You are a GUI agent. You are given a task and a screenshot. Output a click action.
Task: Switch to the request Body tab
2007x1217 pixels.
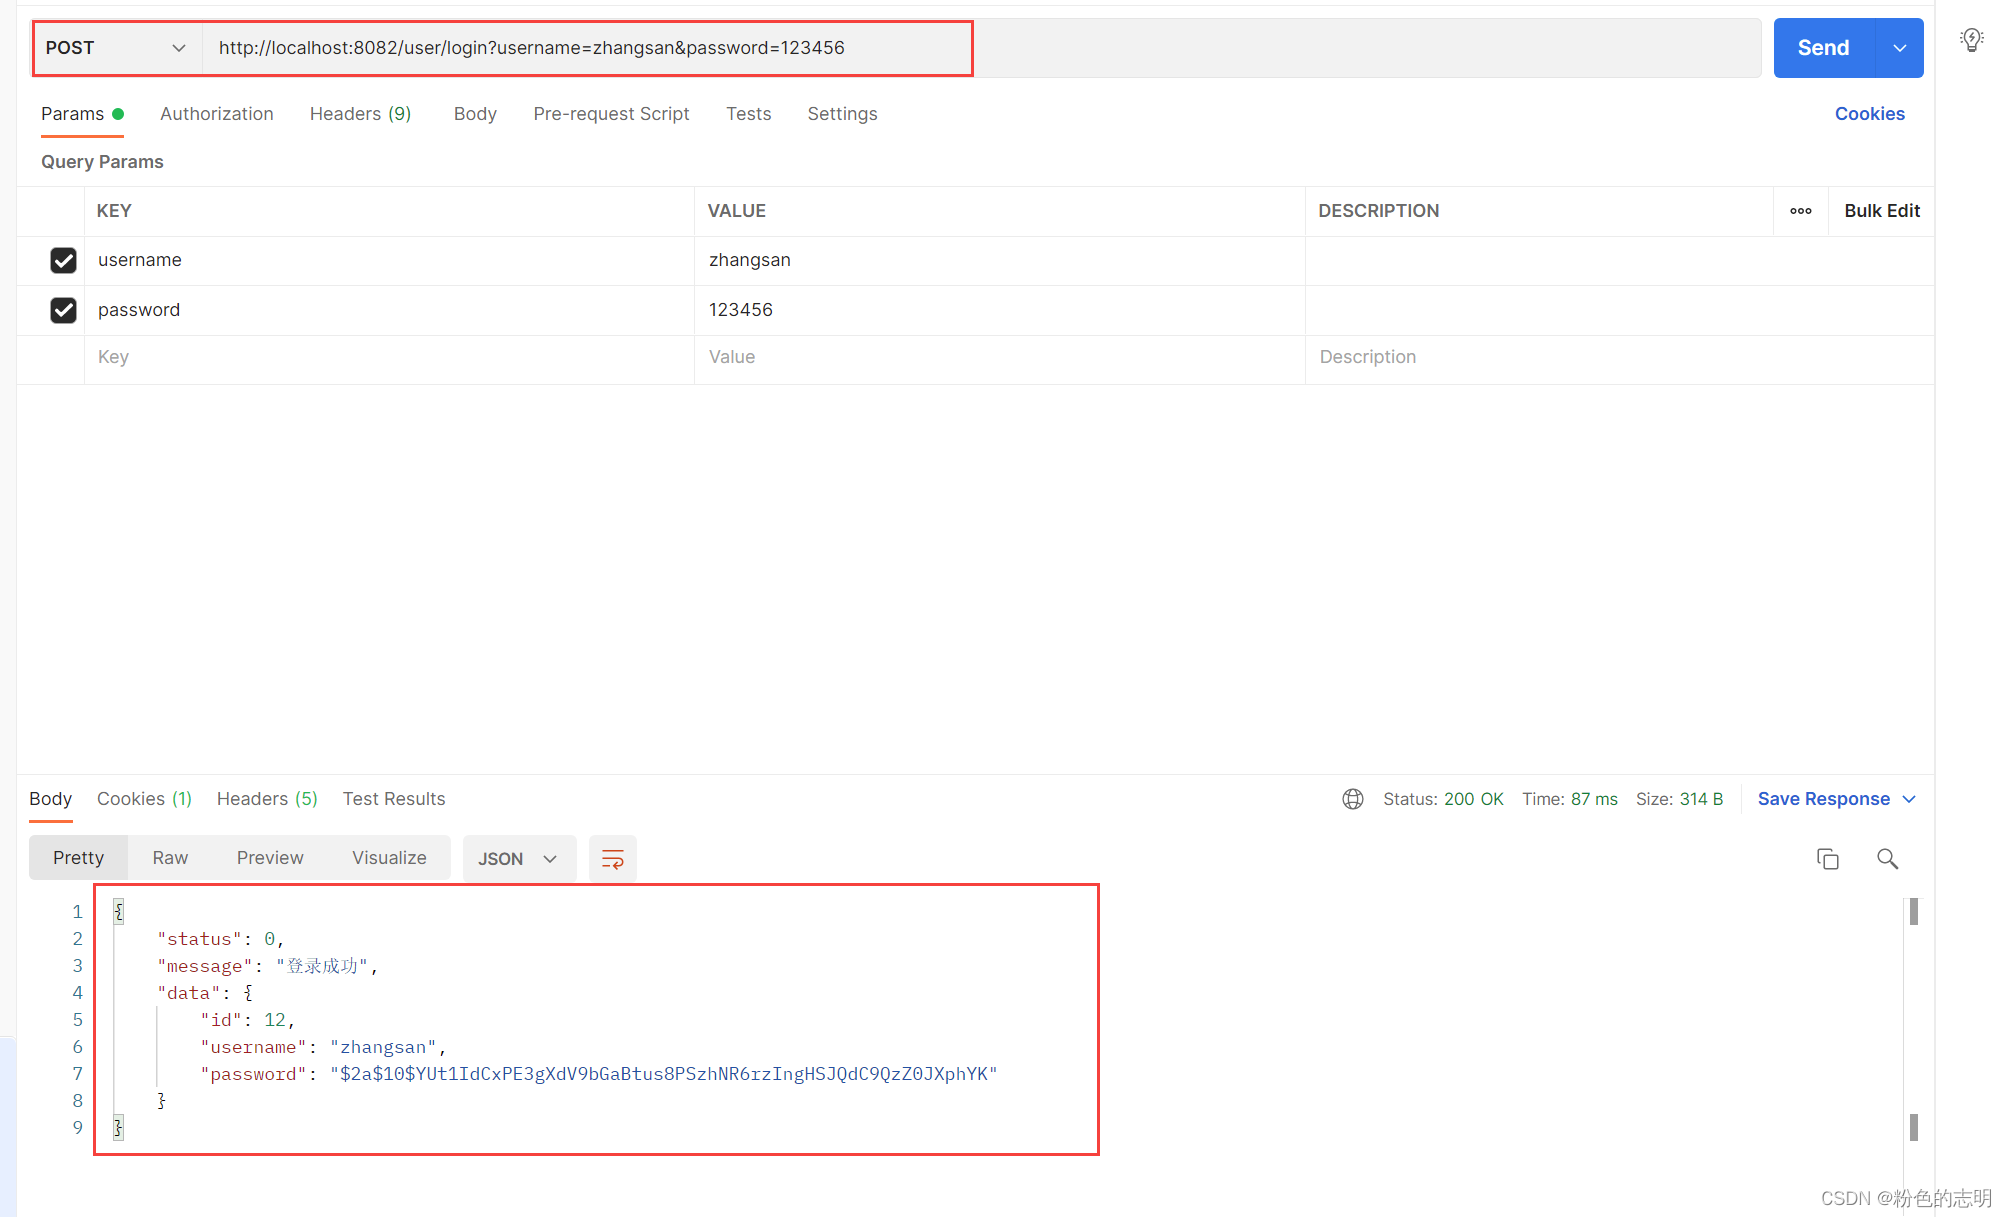[x=475, y=114]
